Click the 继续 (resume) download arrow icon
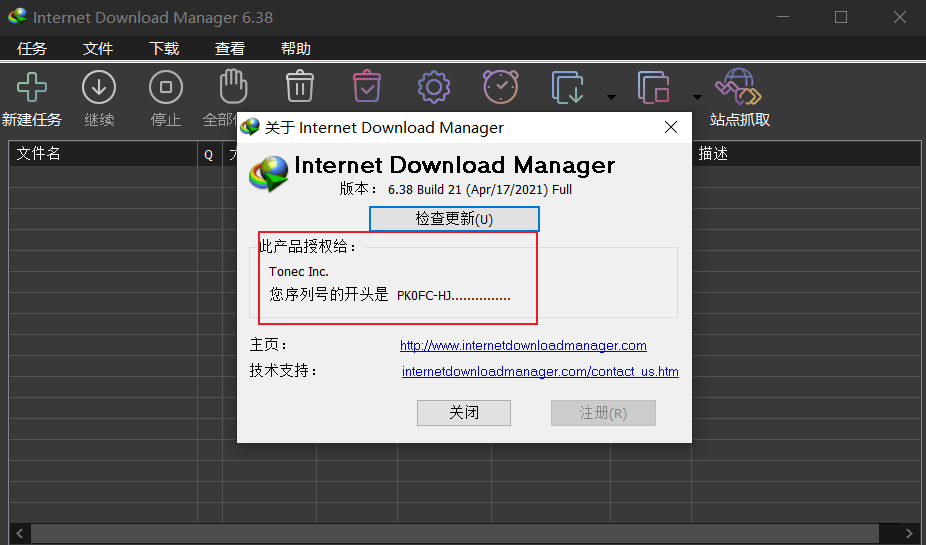926x545 pixels. pos(99,88)
